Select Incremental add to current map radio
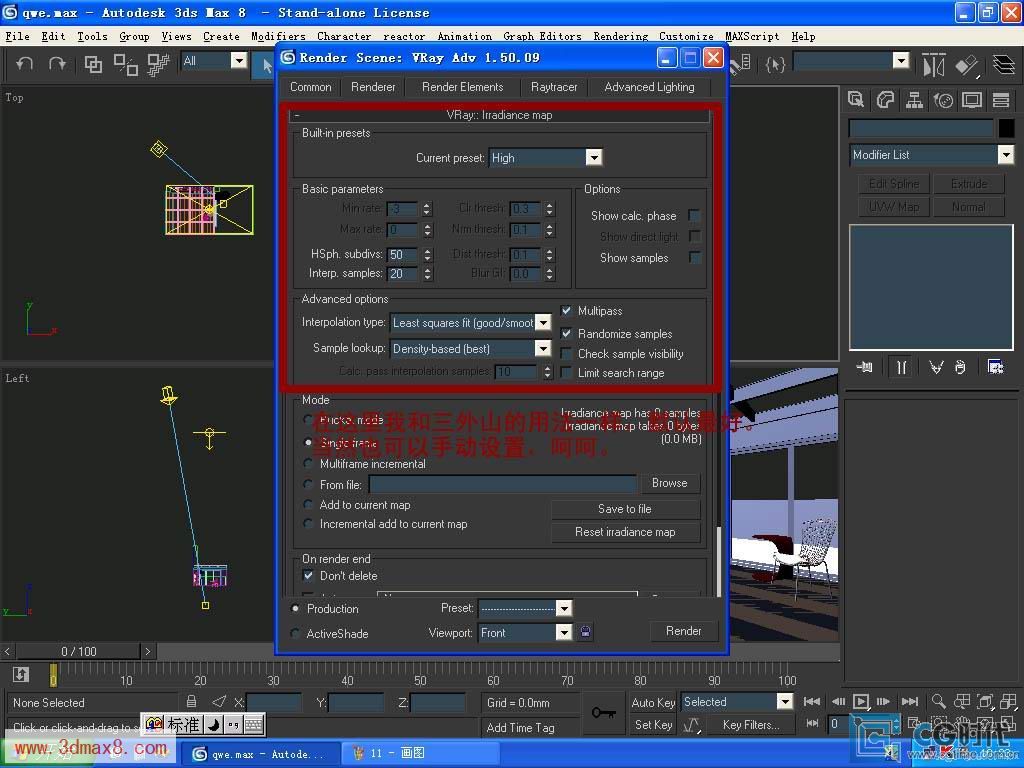This screenshot has width=1024, height=768. click(308, 524)
